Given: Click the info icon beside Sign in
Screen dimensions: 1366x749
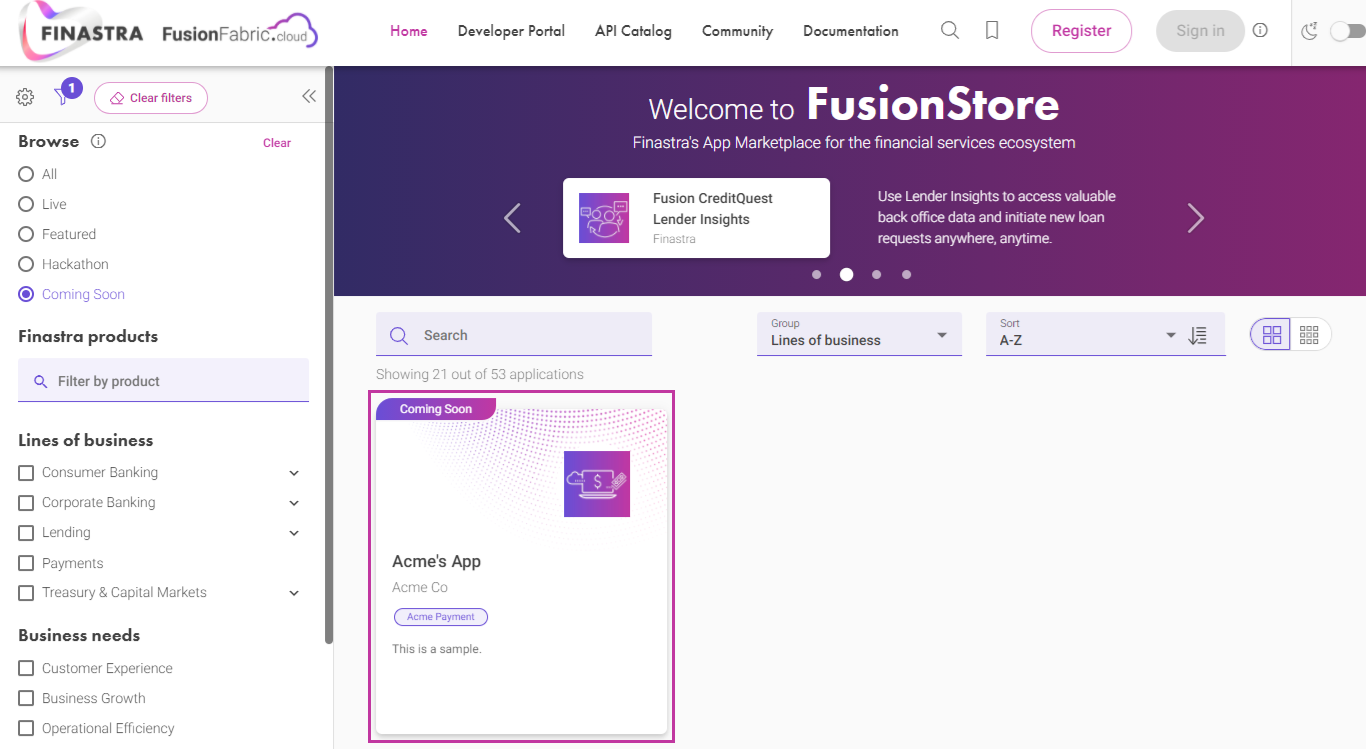Looking at the screenshot, I should tap(1260, 31).
